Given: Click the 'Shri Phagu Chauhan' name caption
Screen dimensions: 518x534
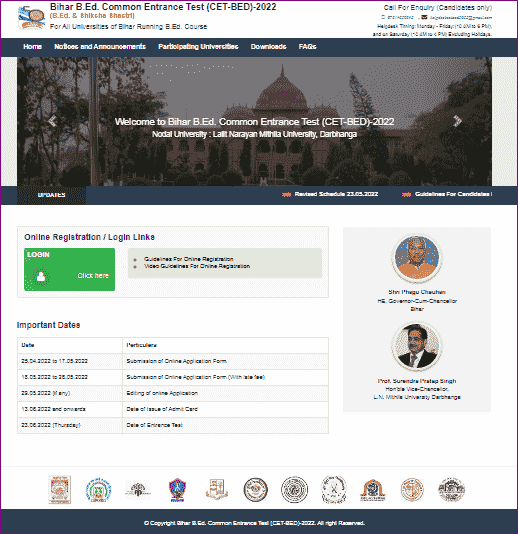Looking at the screenshot, I should coord(417,292).
